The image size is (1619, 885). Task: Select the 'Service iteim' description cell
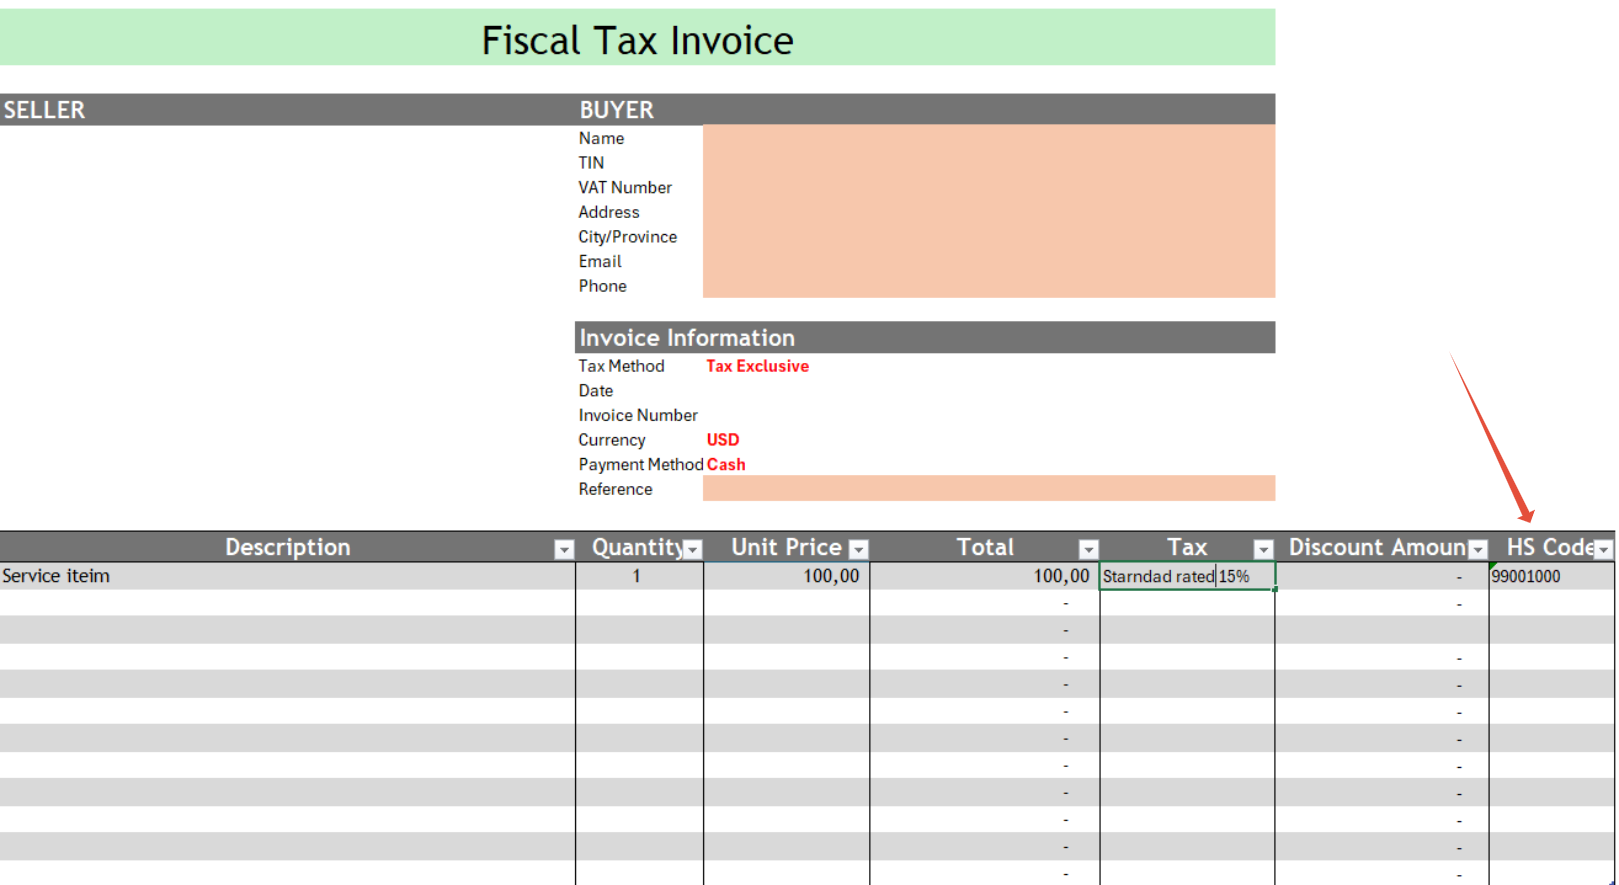pyautogui.click(x=288, y=576)
